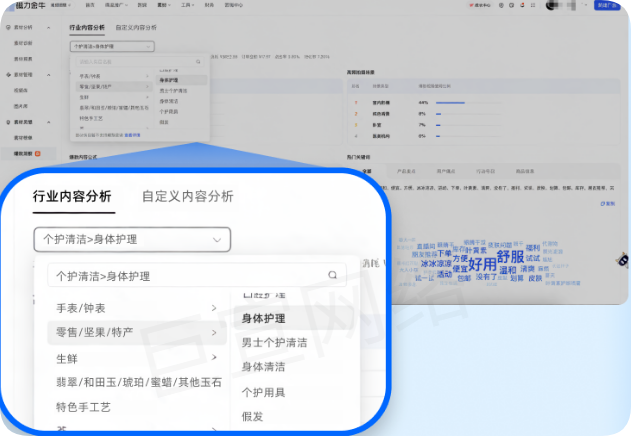
Task: Open the account switcher beside the 磁力金牛 logo
Action: (60, 5)
